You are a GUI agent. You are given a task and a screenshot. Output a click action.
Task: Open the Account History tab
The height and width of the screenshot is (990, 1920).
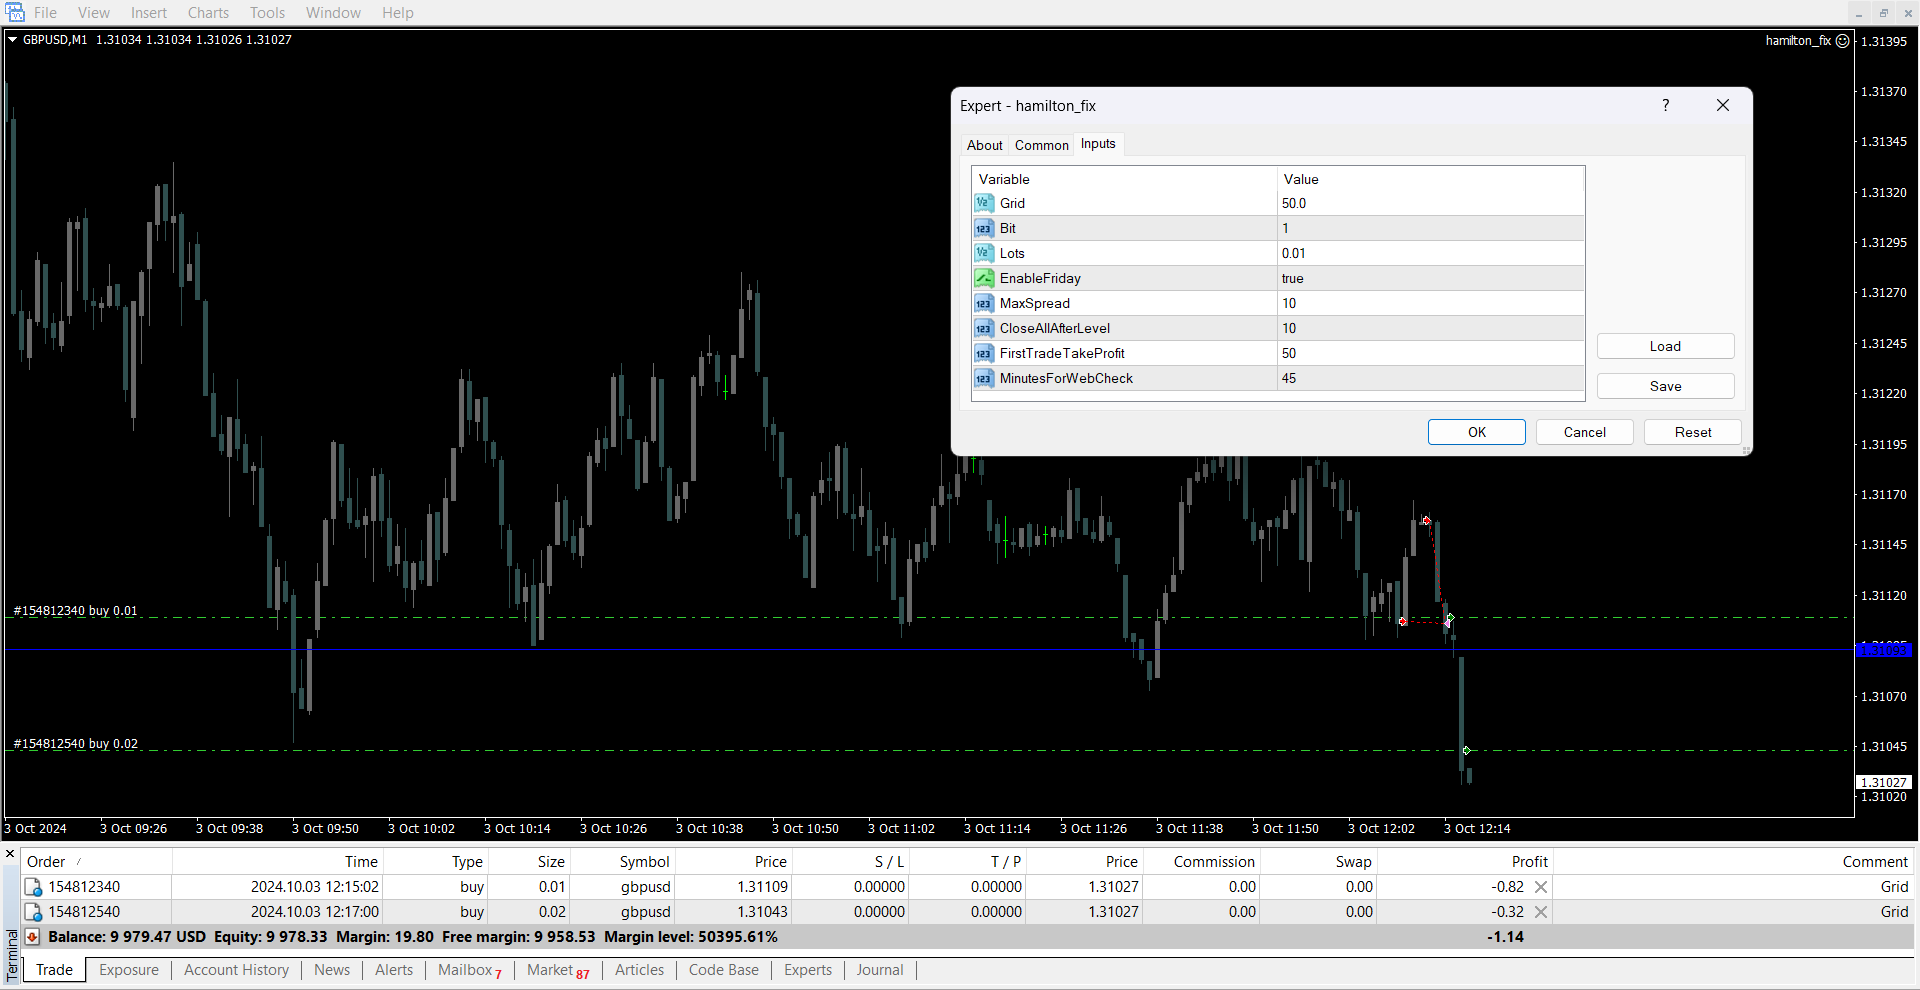236,970
